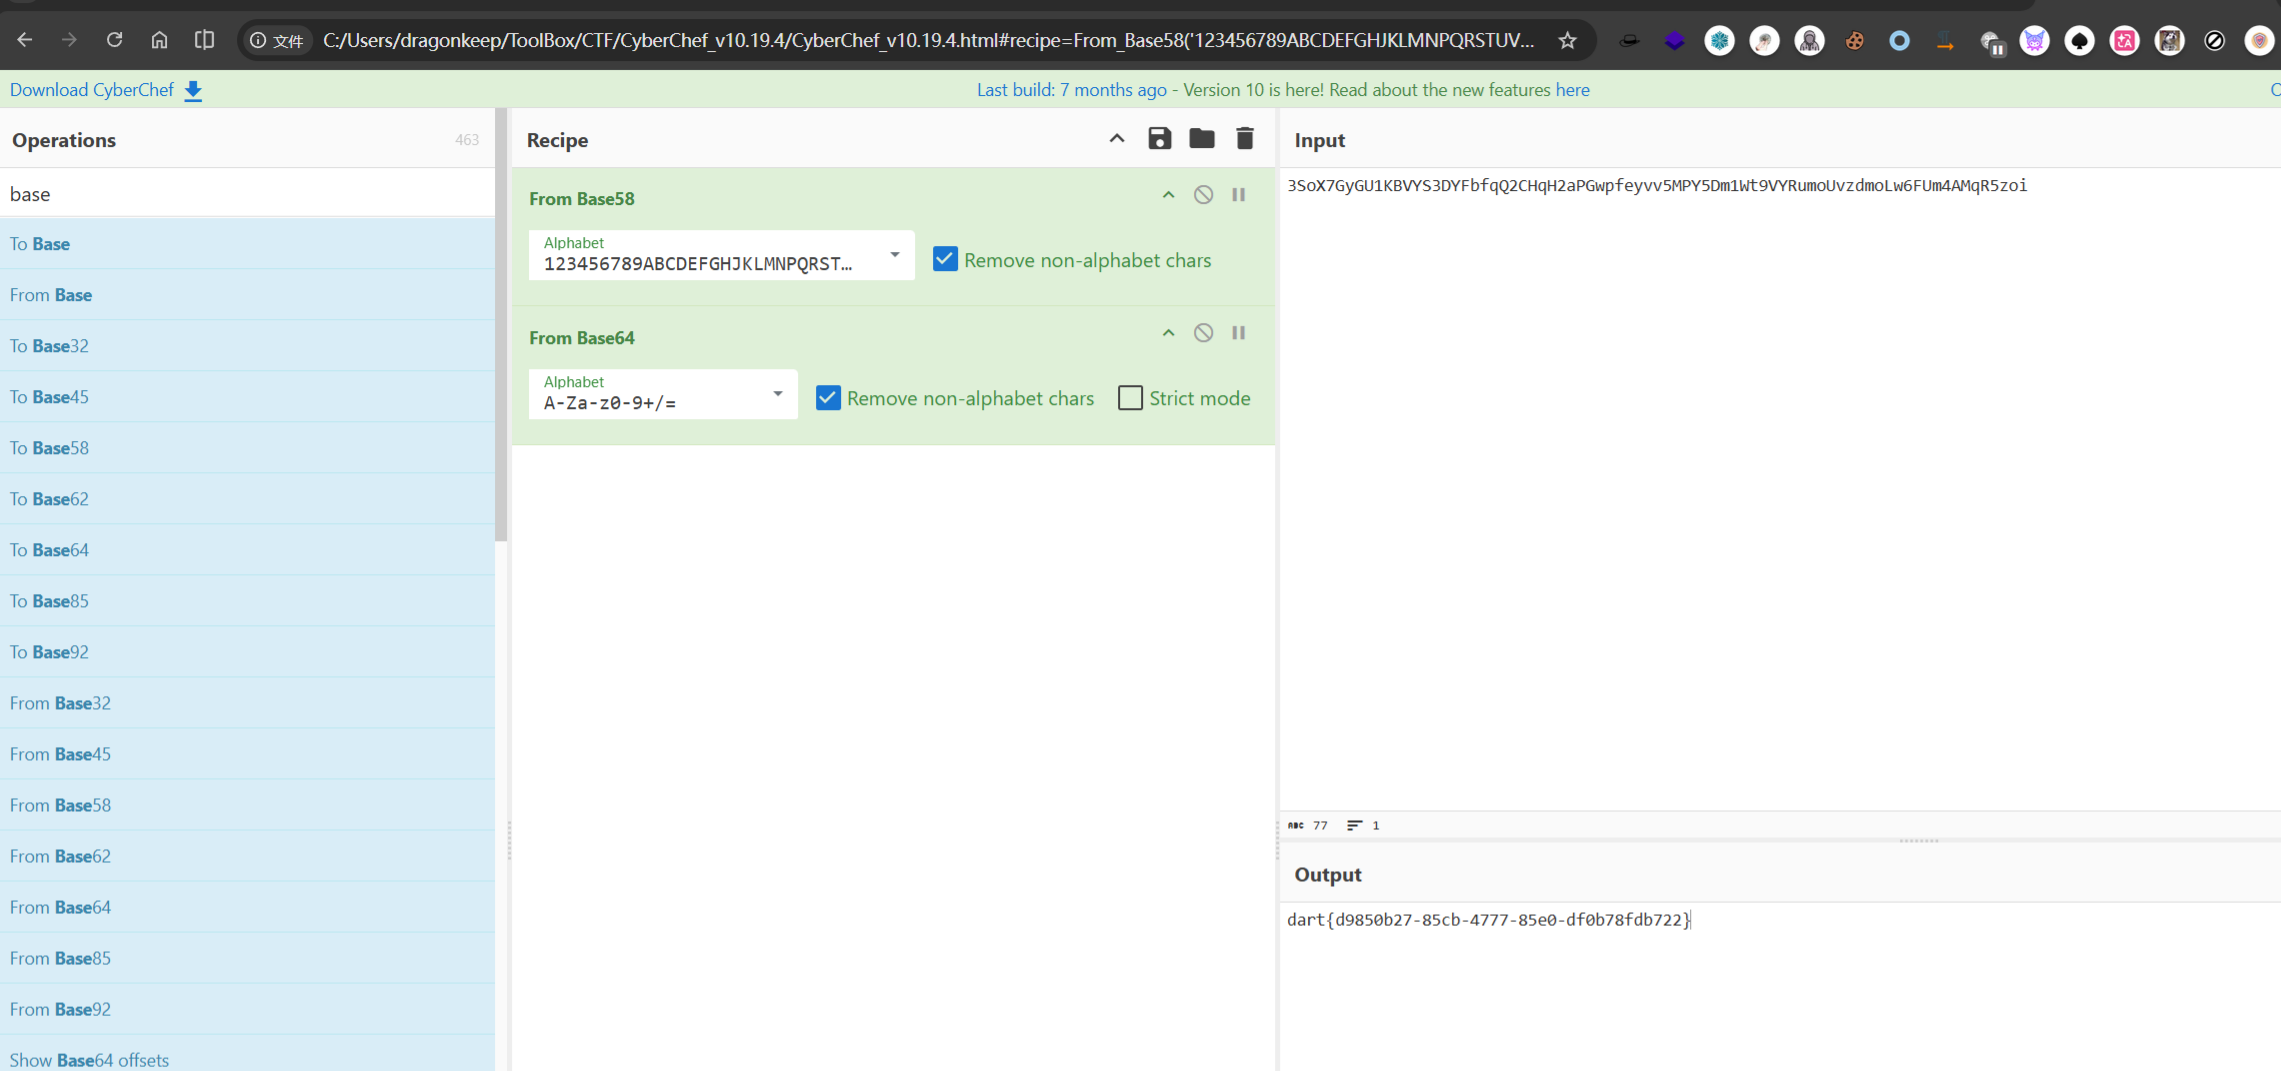This screenshot has height=1071, width=2281.
Task: Set breakpoint on From Base64 operation
Action: (1238, 333)
